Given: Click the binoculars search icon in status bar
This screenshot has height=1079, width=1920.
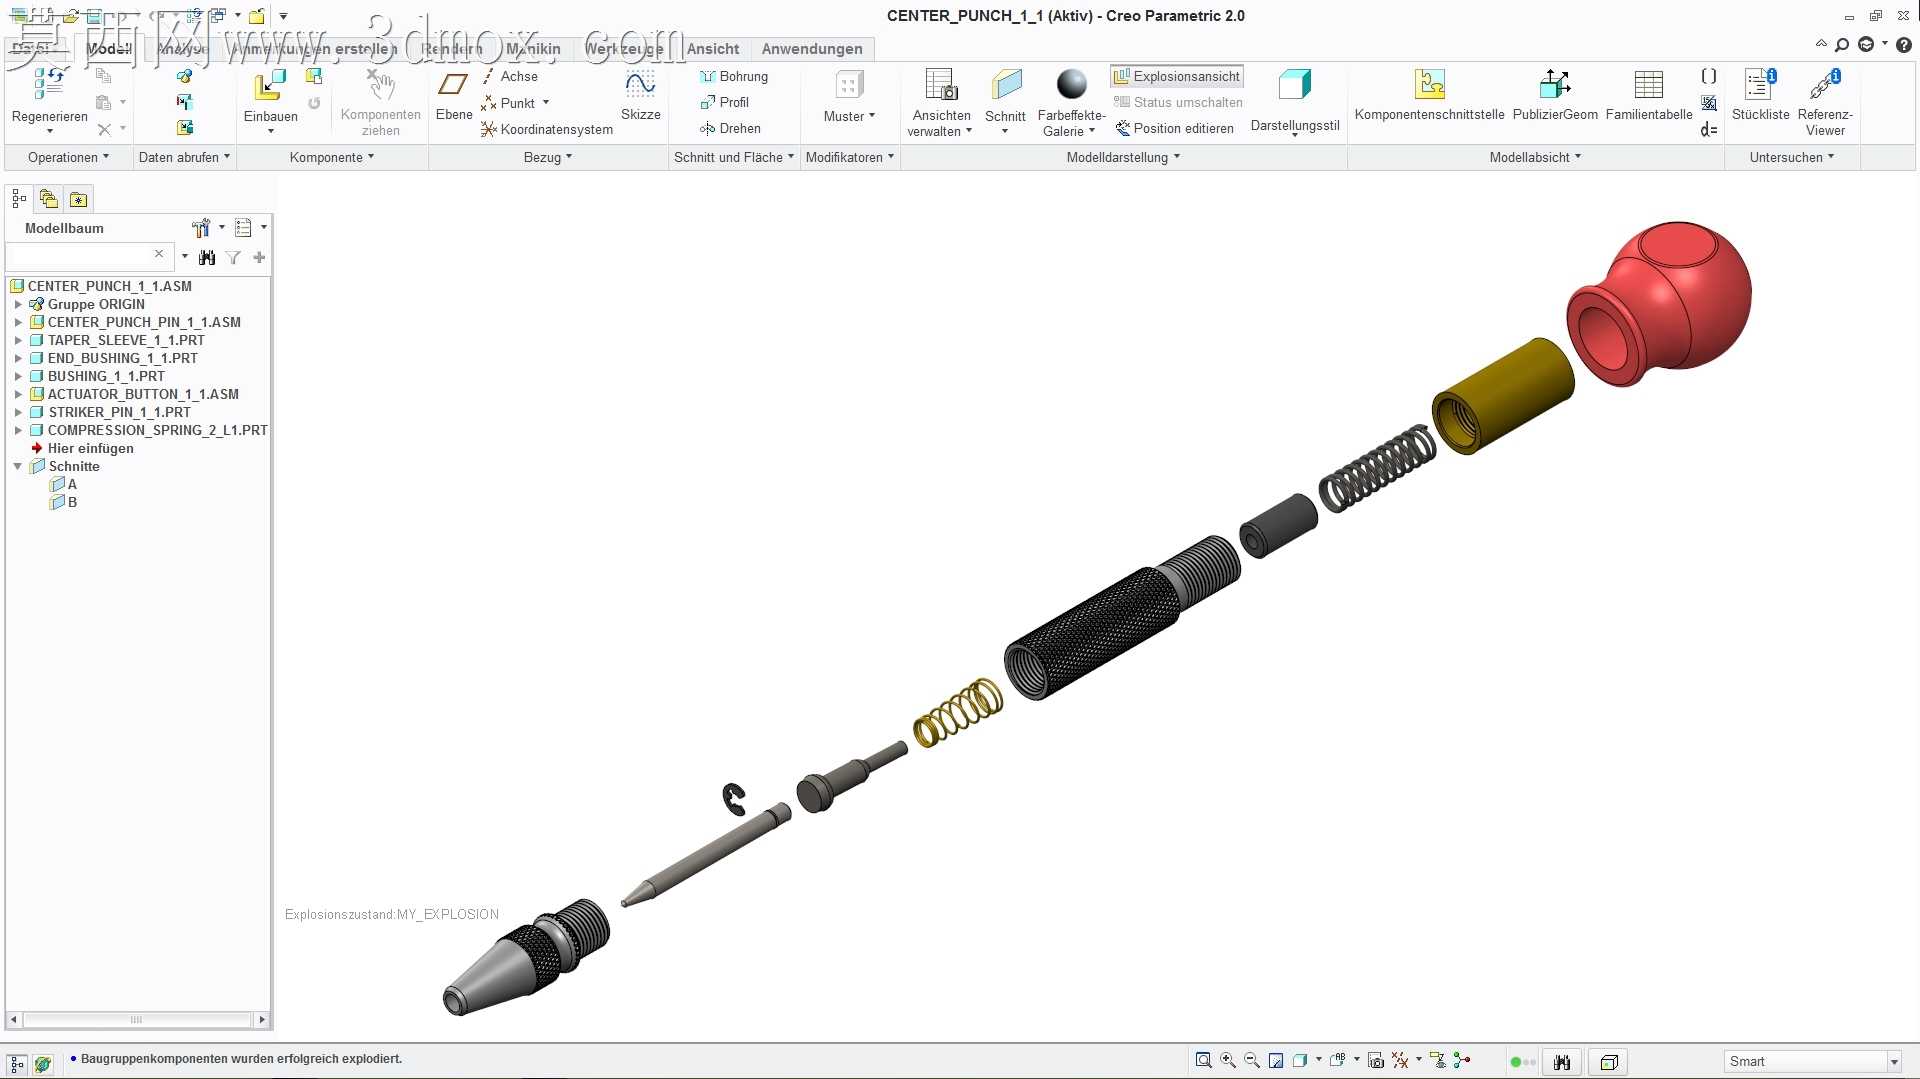Looking at the screenshot, I should (1562, 1062).
